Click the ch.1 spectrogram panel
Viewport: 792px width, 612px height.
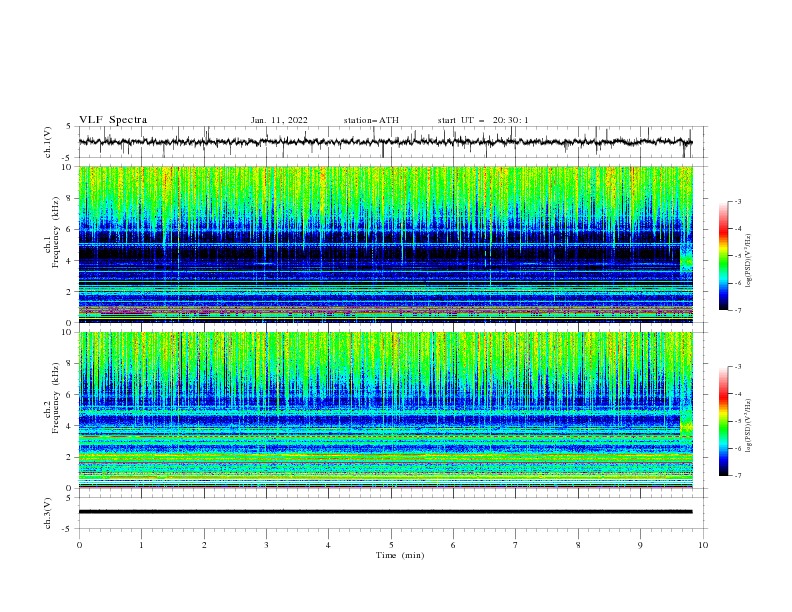[385, 244]
